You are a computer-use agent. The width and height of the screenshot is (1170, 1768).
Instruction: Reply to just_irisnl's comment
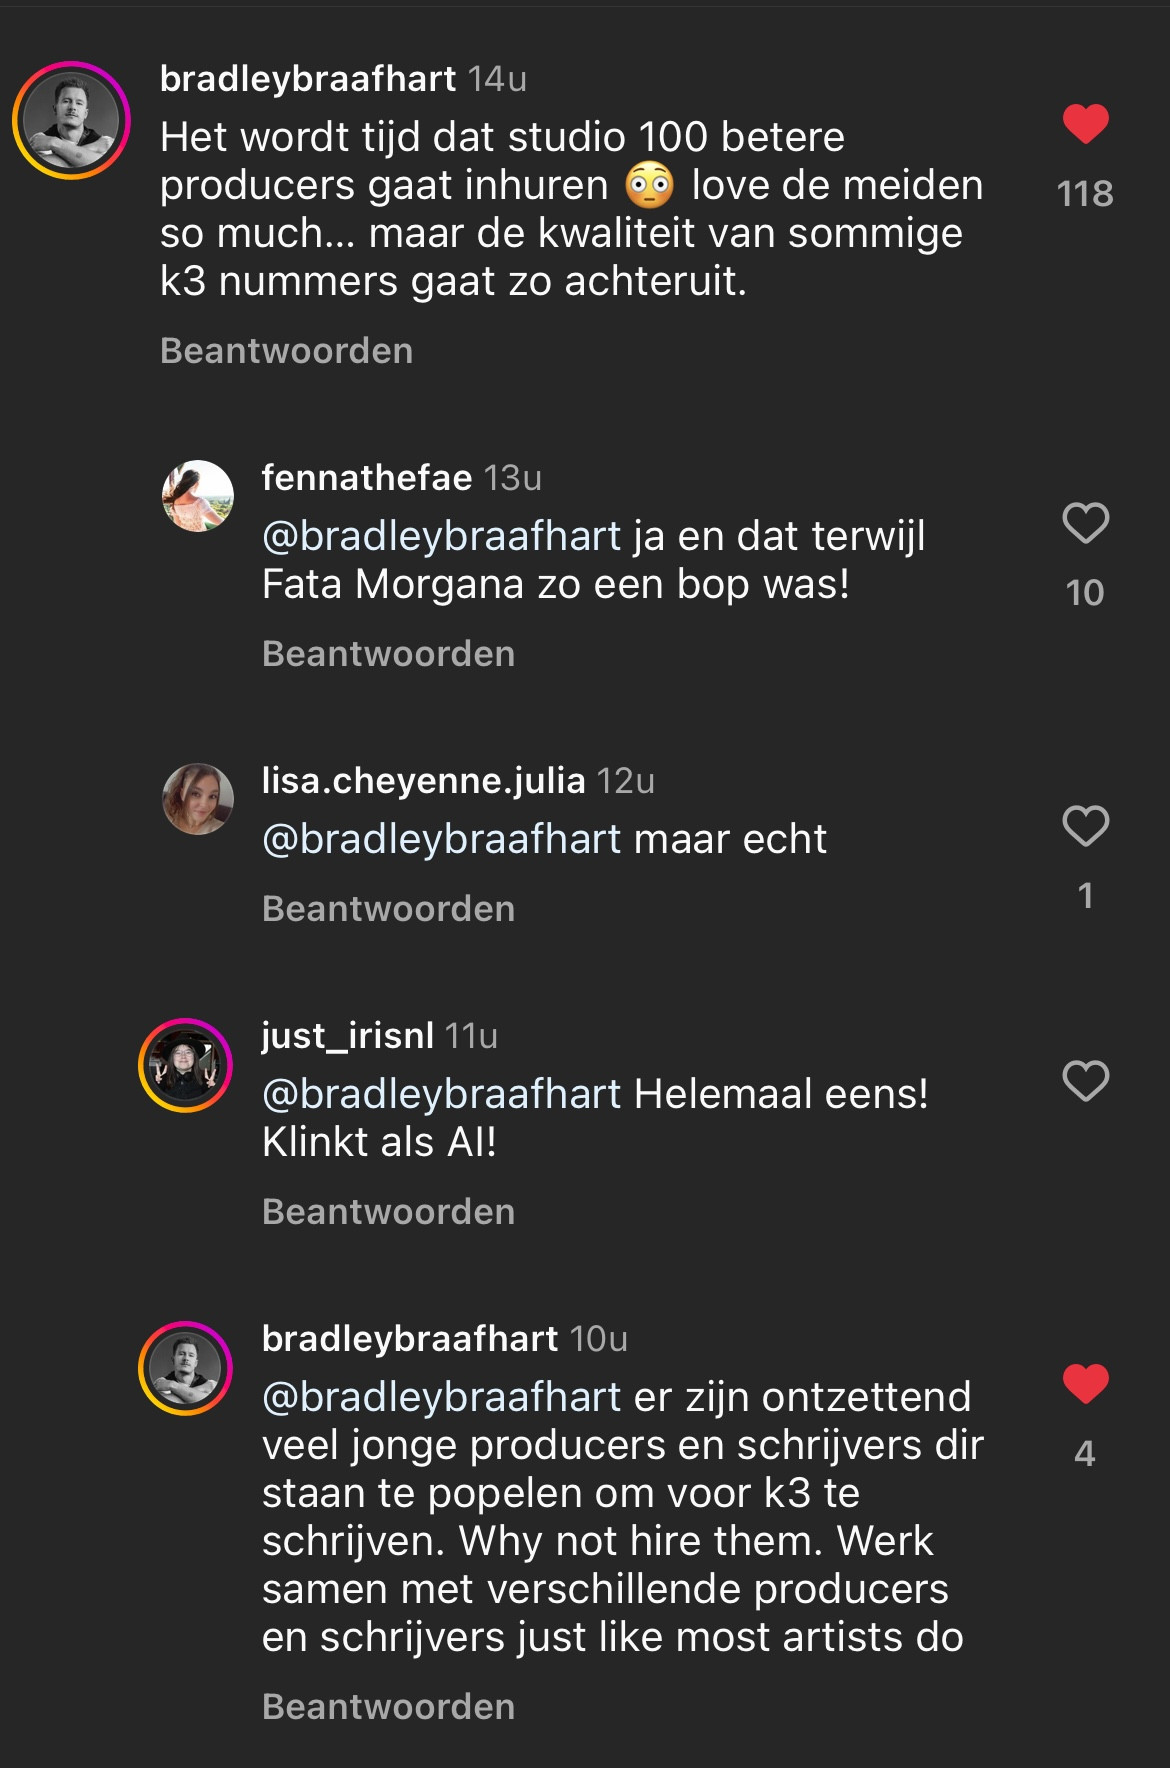pyautogui.click(x=388, y=1212)
